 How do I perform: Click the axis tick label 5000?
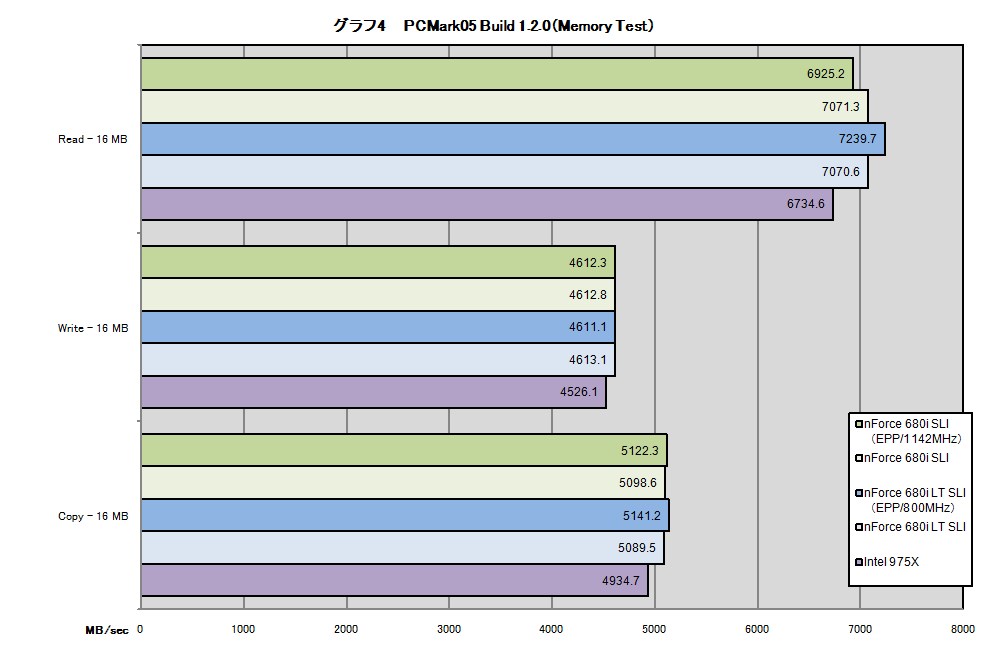(654, 629)
